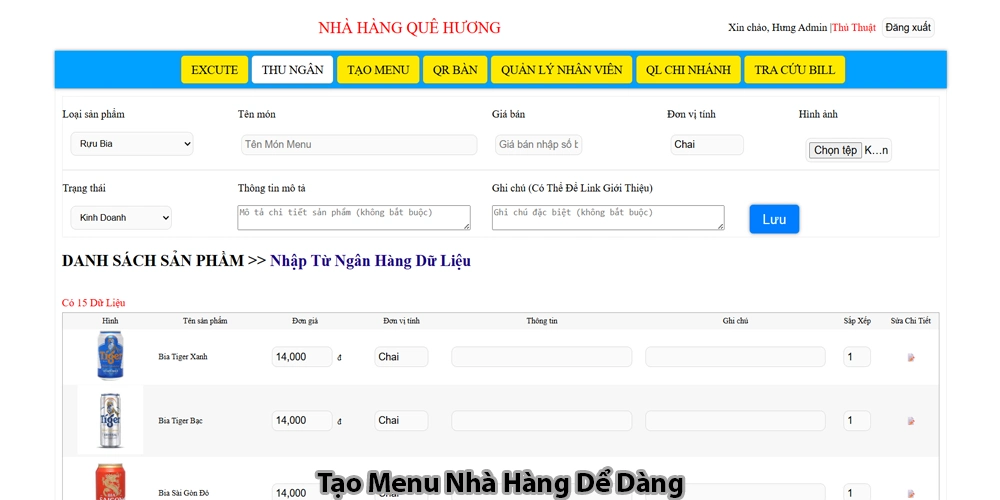
Task: Open the QR BÀN tab
Action: pos(455,70)
